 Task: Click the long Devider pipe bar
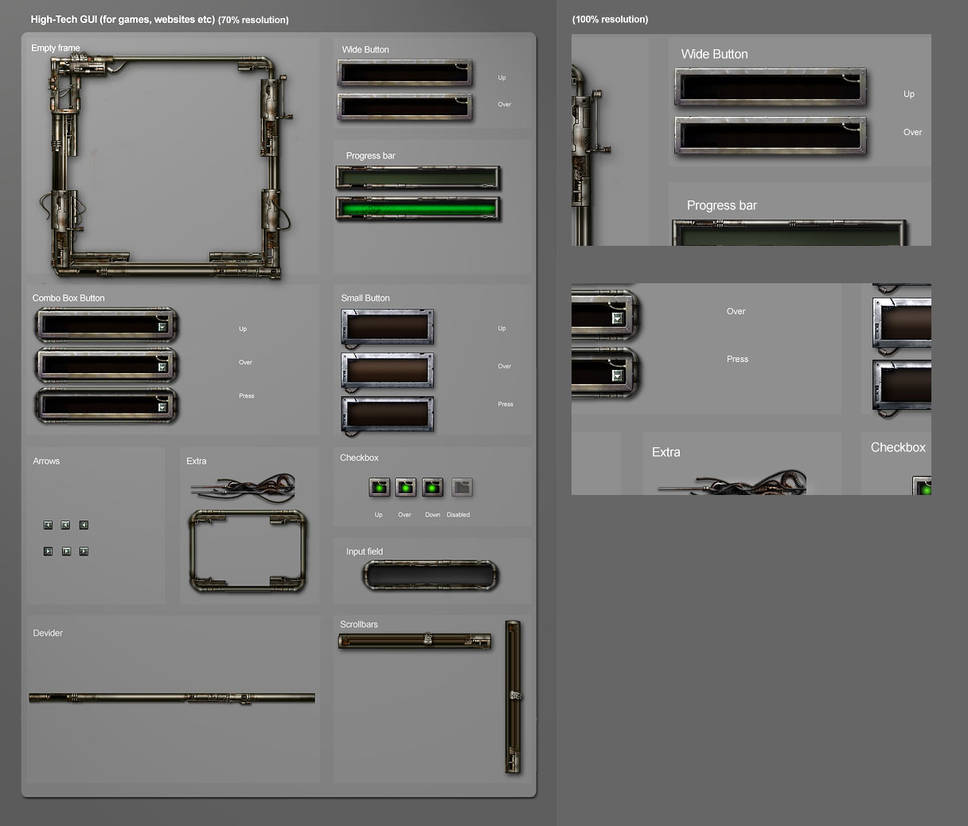click(172, 698)
